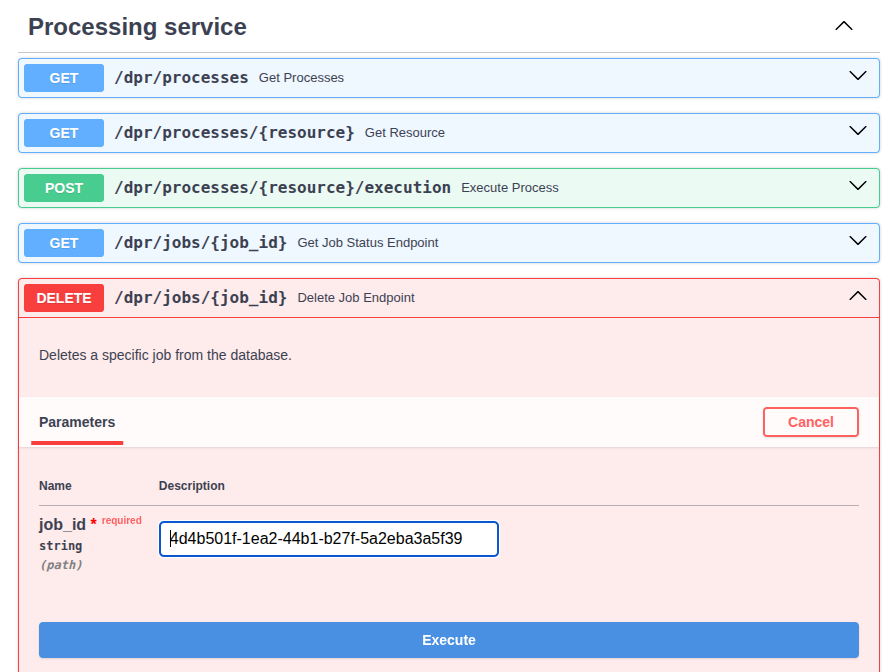
Task: Click the Get Processes description text
Action: (302, 77)
